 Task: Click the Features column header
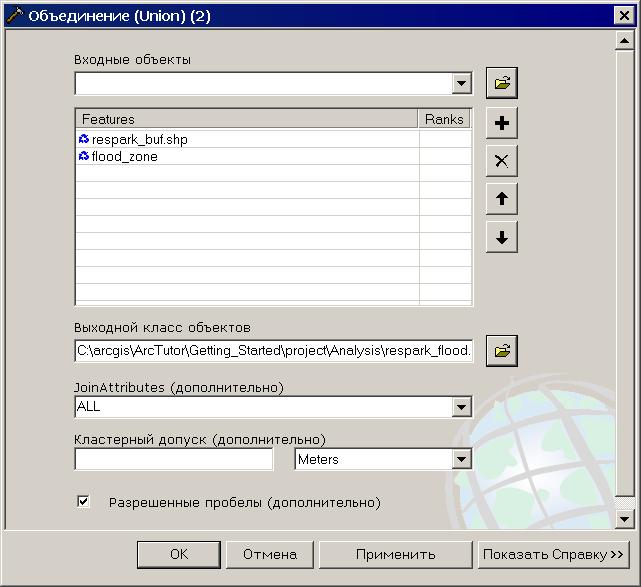click(x=247, y=119)
